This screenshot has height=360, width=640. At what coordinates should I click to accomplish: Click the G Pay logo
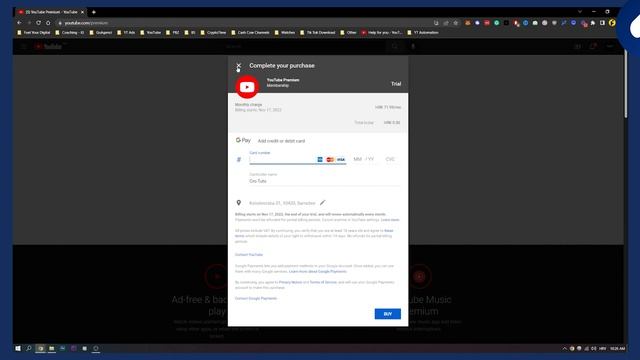coord(243,140)
